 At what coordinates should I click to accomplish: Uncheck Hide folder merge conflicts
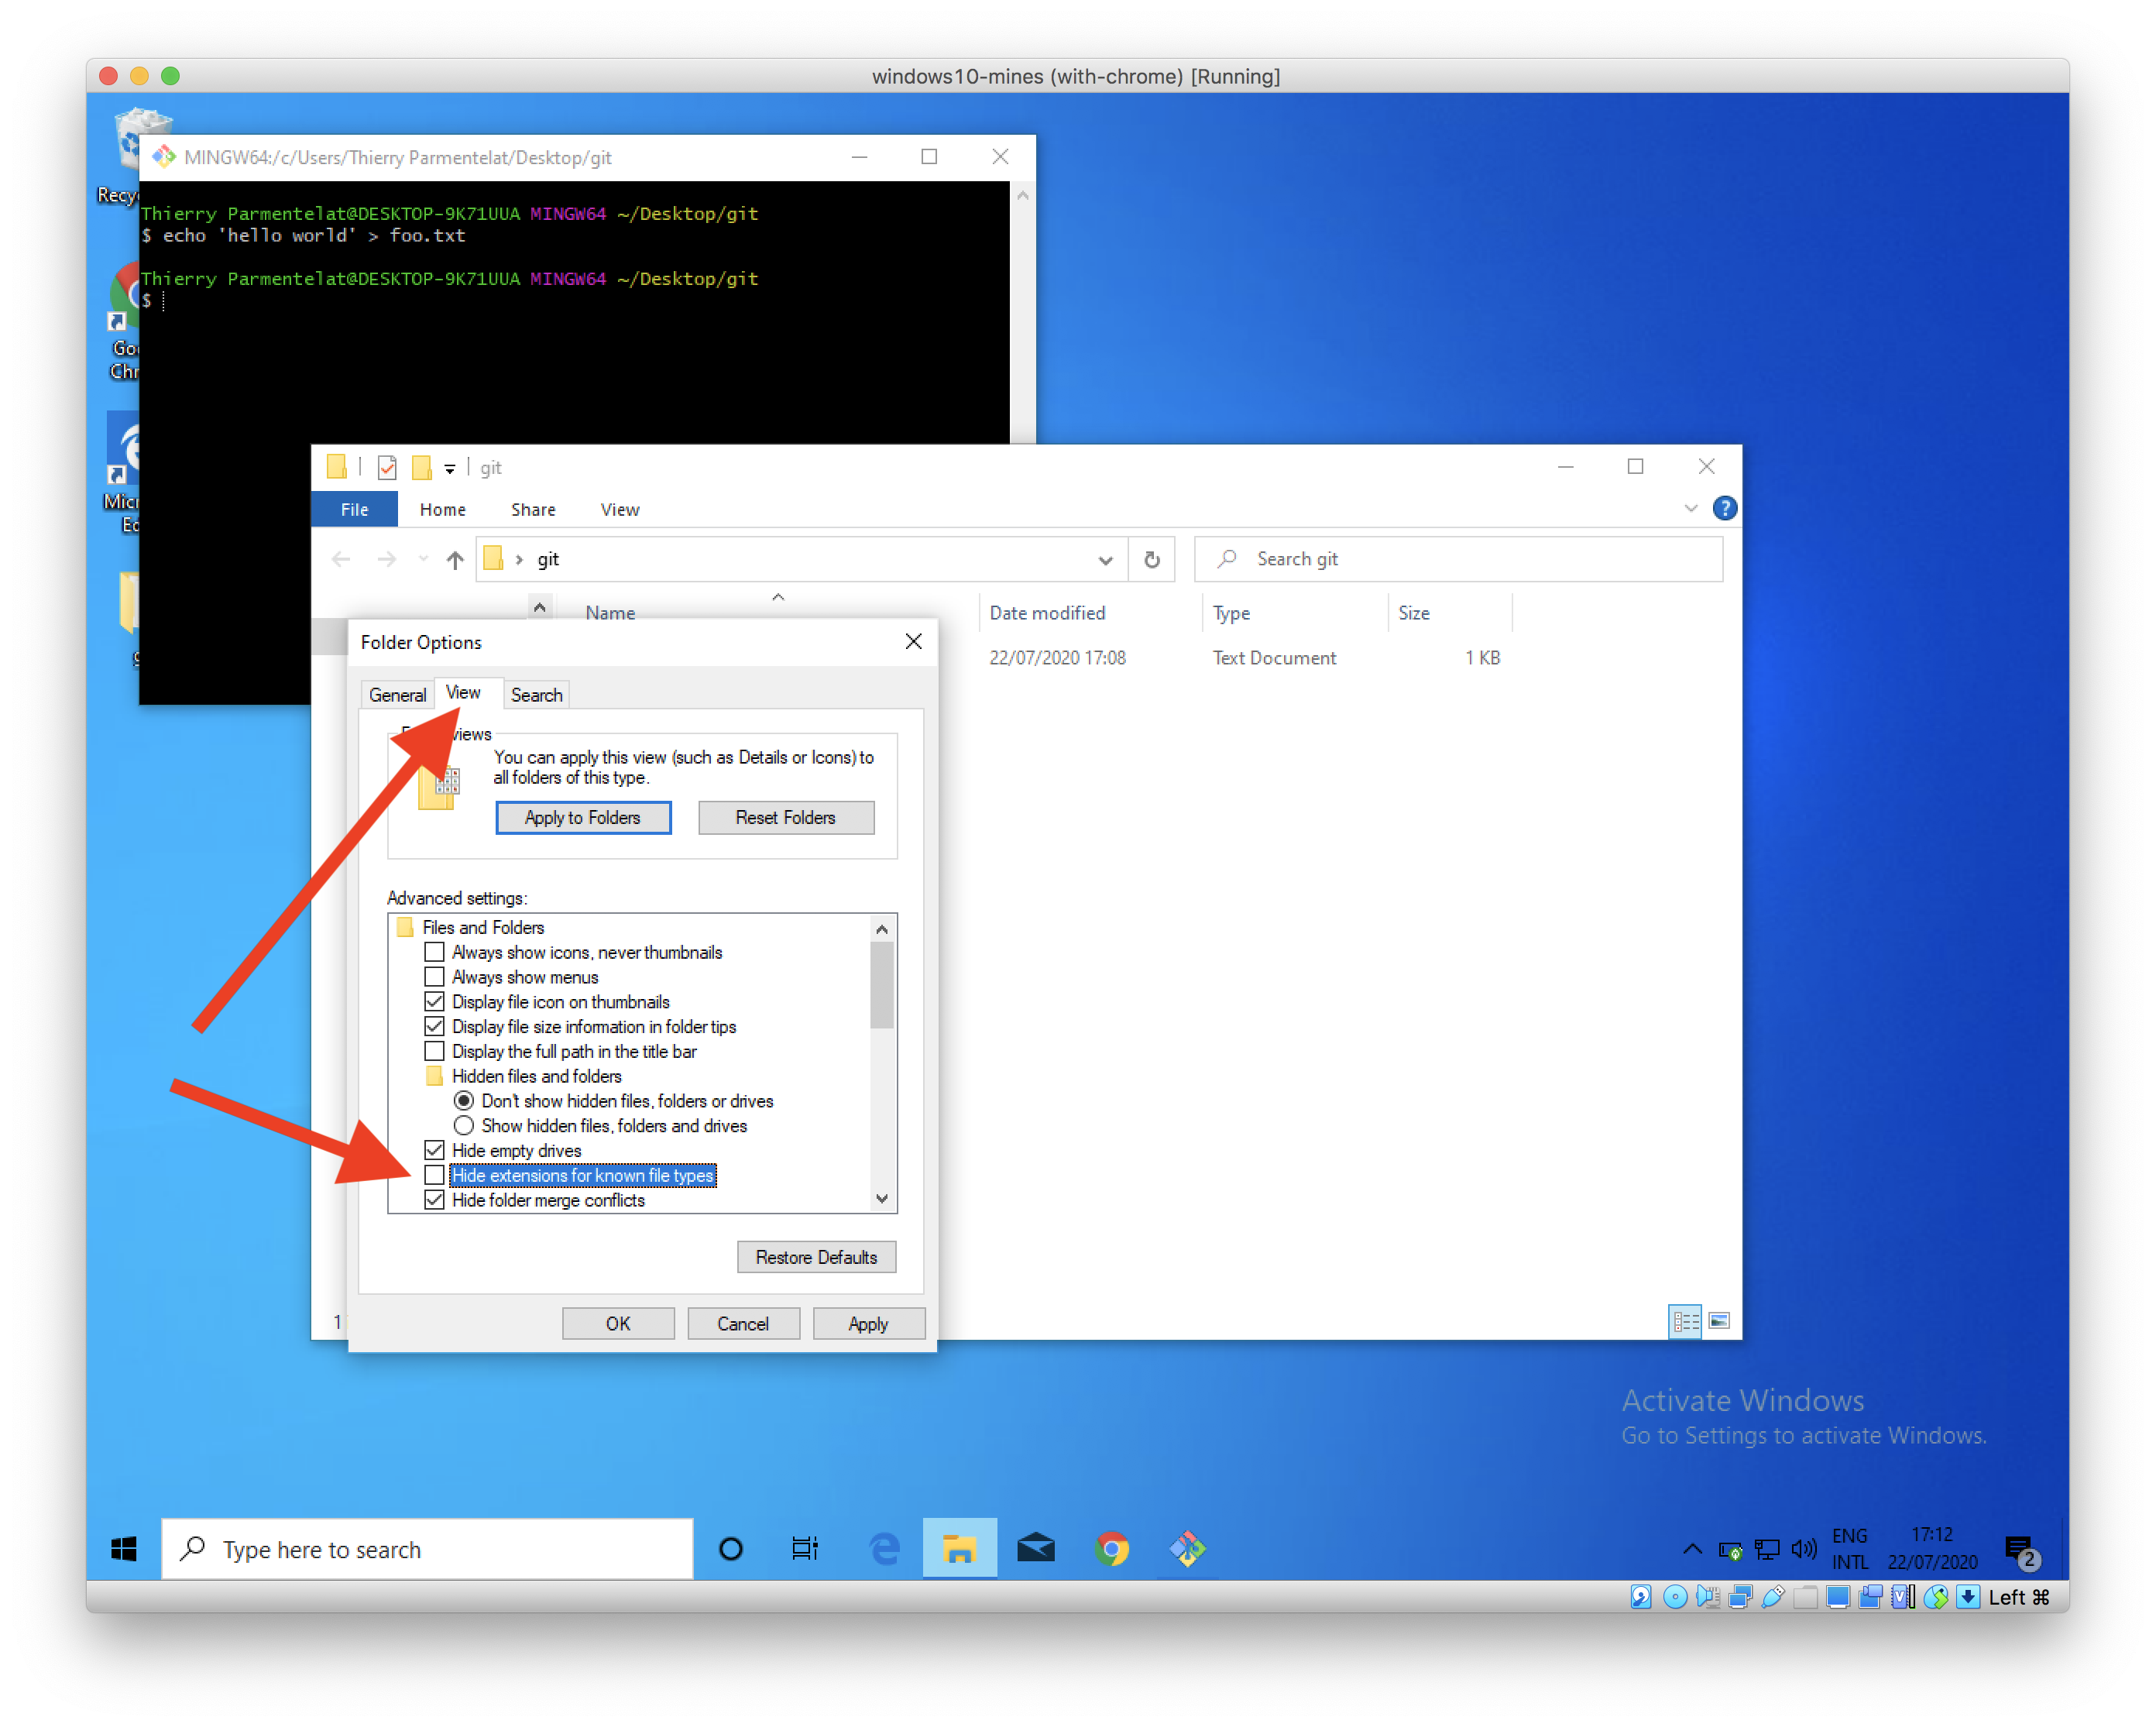434,1200
